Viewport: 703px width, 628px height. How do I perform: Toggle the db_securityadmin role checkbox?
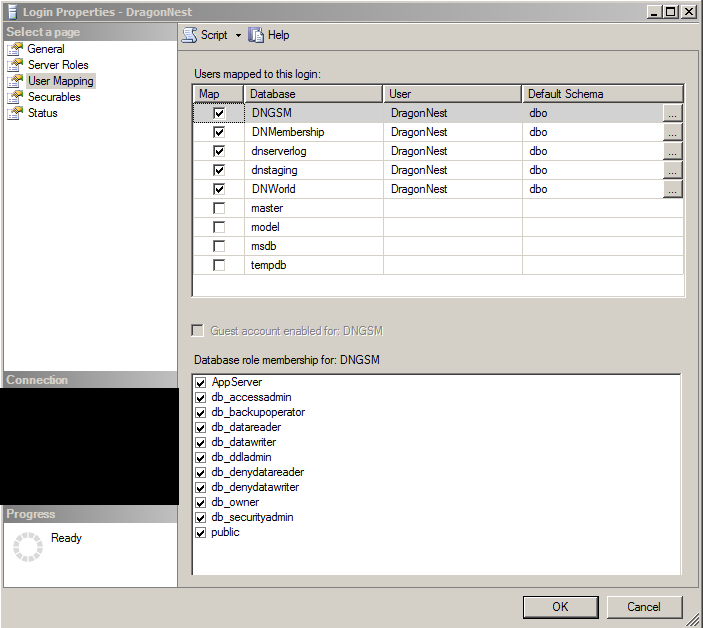(200, 518)
